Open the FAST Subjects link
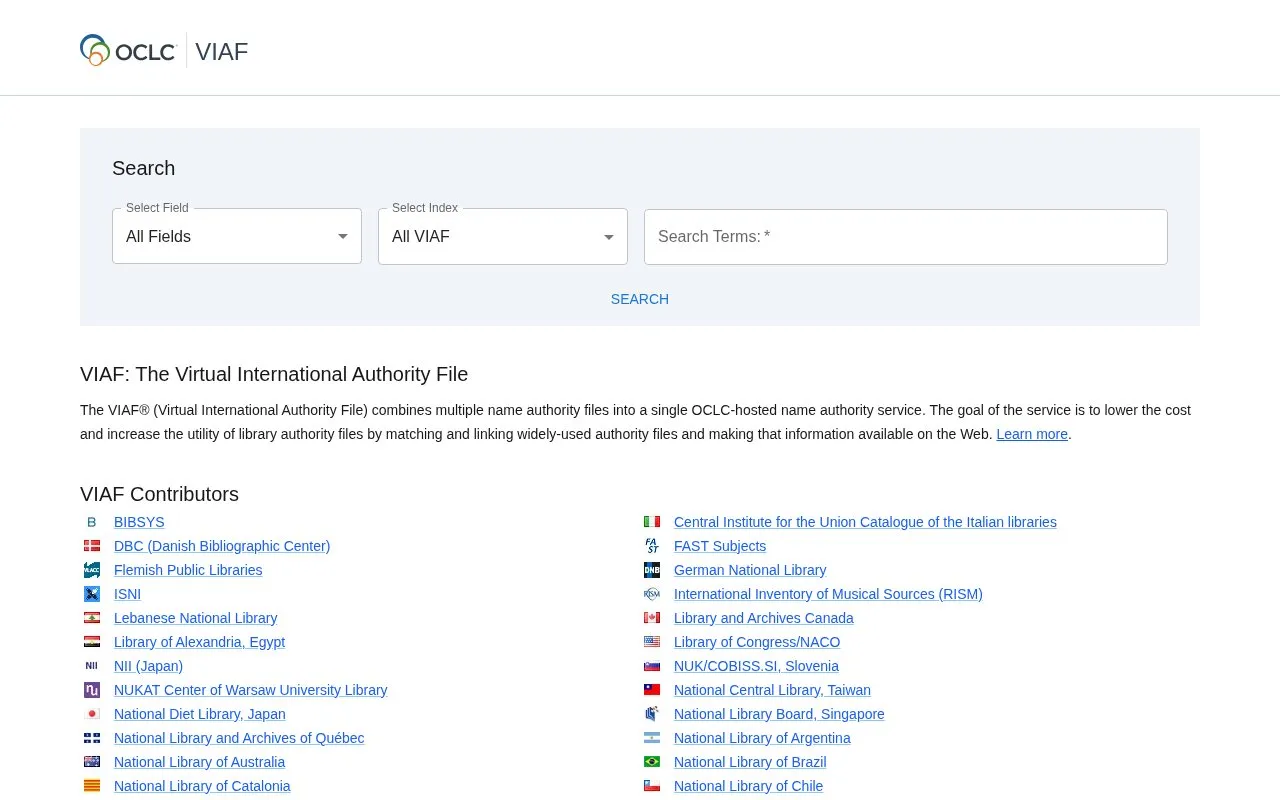Screen dimensions: 1280x800 pos(720,546)
